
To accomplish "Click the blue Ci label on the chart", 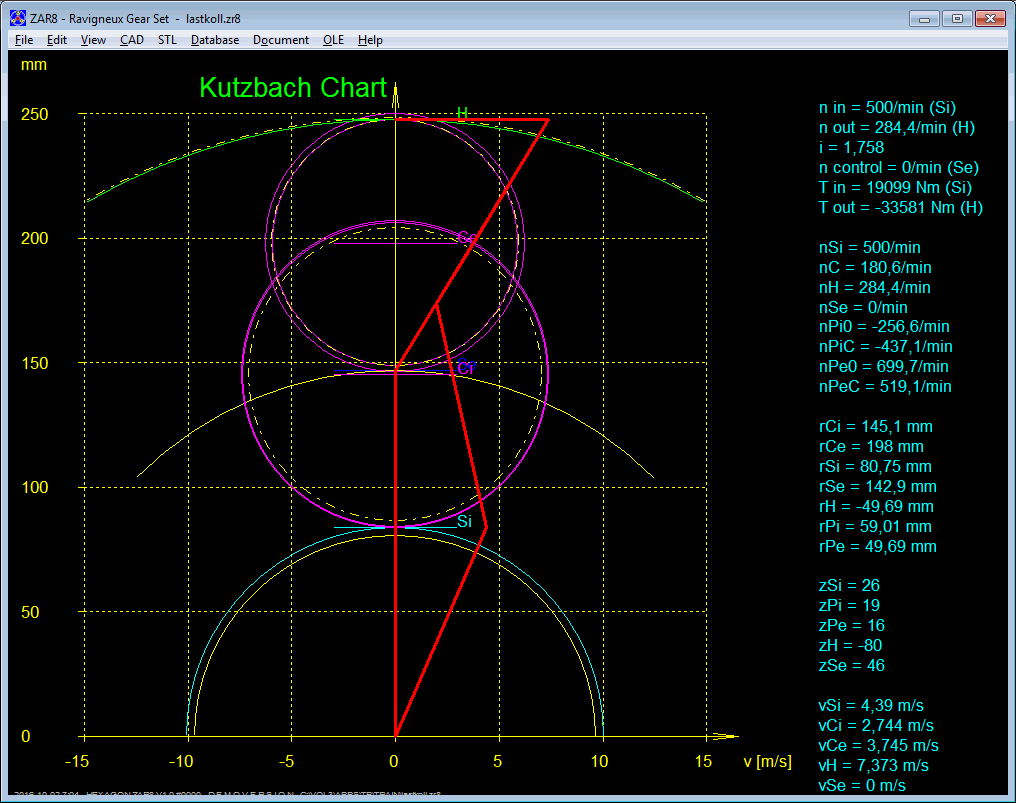I will [465, 368].
